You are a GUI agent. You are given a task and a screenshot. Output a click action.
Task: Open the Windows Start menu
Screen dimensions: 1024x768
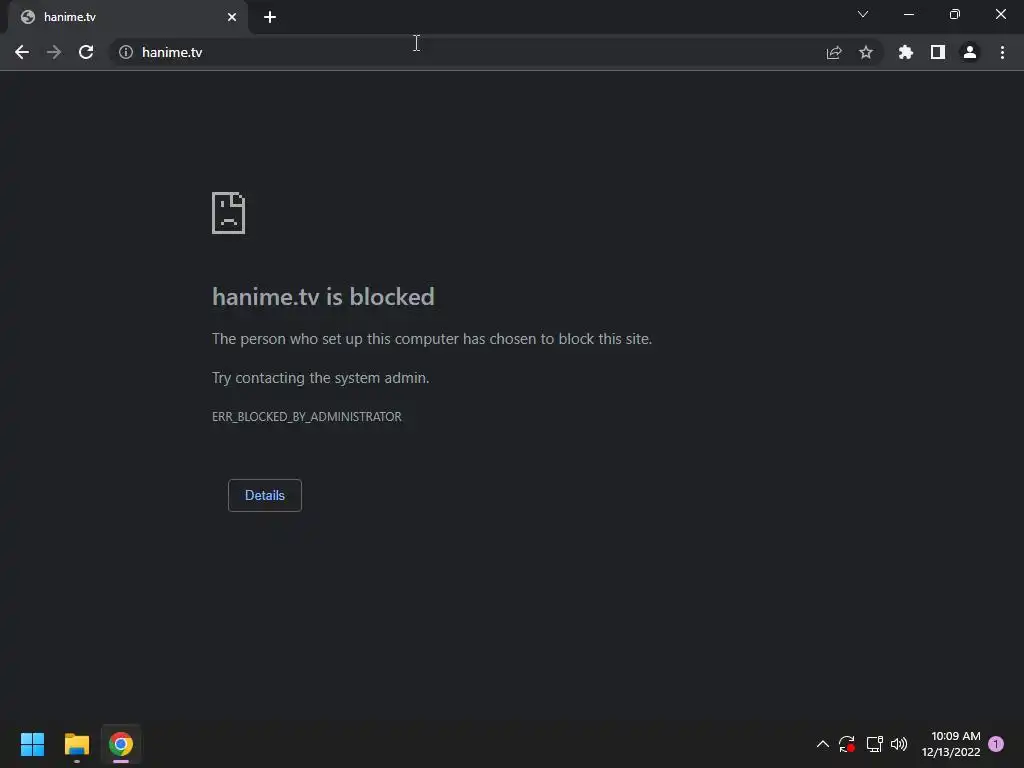click(x=32, y=744)
